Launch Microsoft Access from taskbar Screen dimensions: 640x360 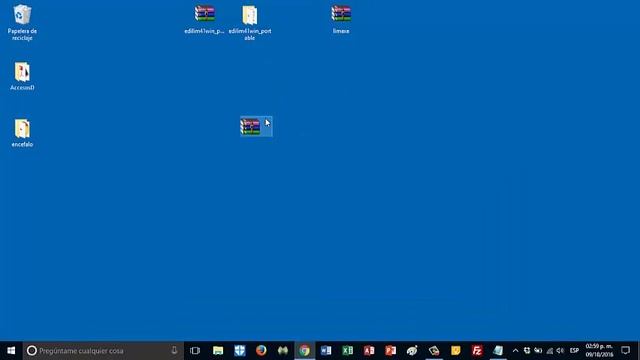tap(369, 351)
